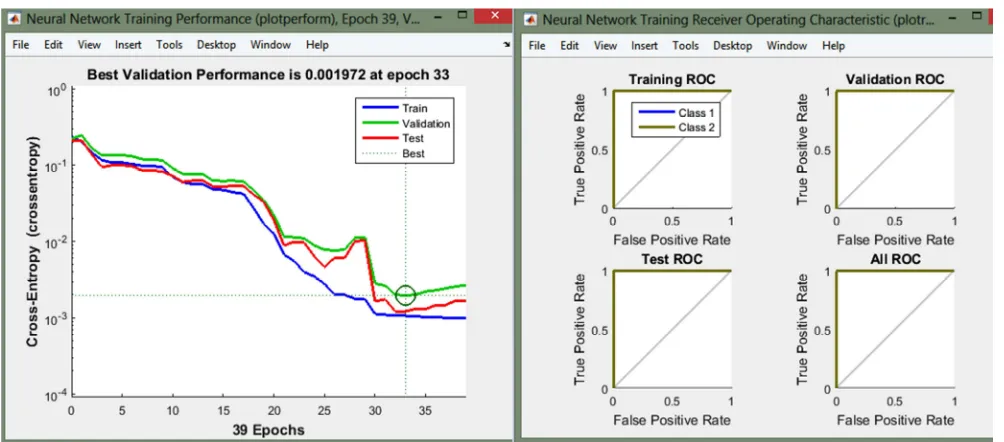This screenshot has height=442, width=1004.
Task: Open Tools menu in Training Performance window
Action: point(169,45)
